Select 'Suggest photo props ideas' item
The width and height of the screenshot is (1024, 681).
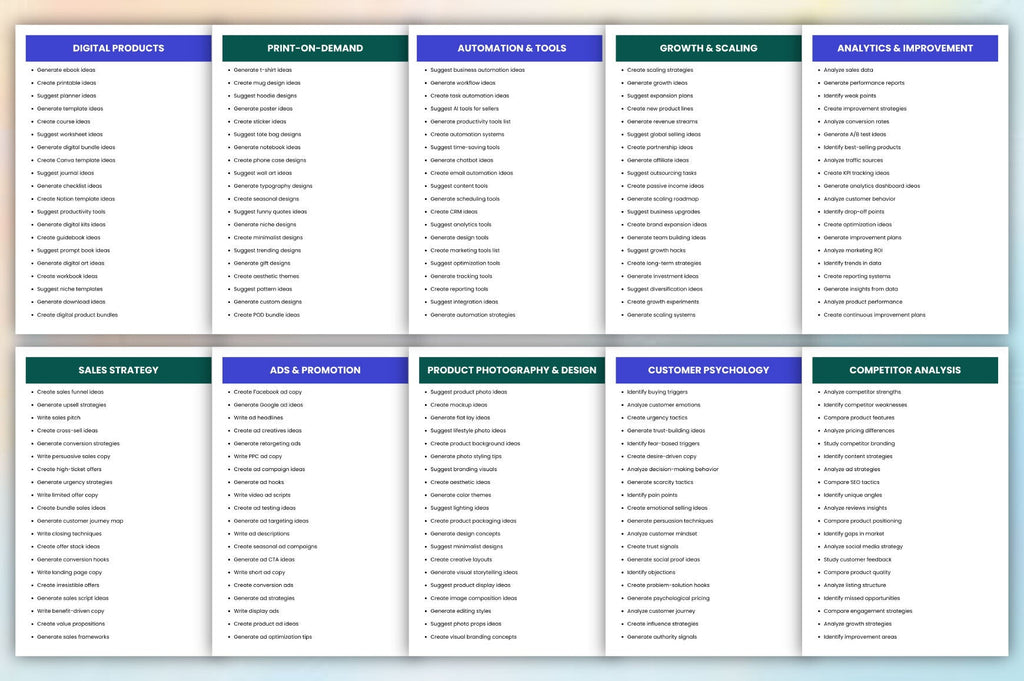[x=466, y=624]
